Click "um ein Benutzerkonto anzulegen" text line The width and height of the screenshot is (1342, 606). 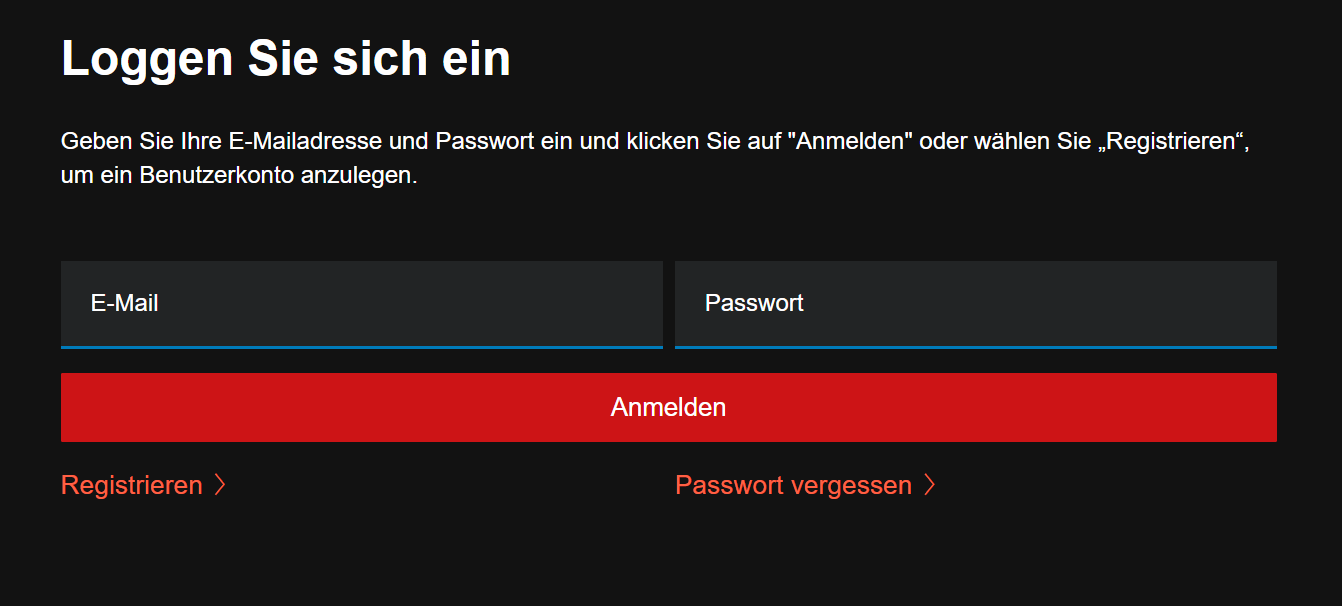(238, 175)
